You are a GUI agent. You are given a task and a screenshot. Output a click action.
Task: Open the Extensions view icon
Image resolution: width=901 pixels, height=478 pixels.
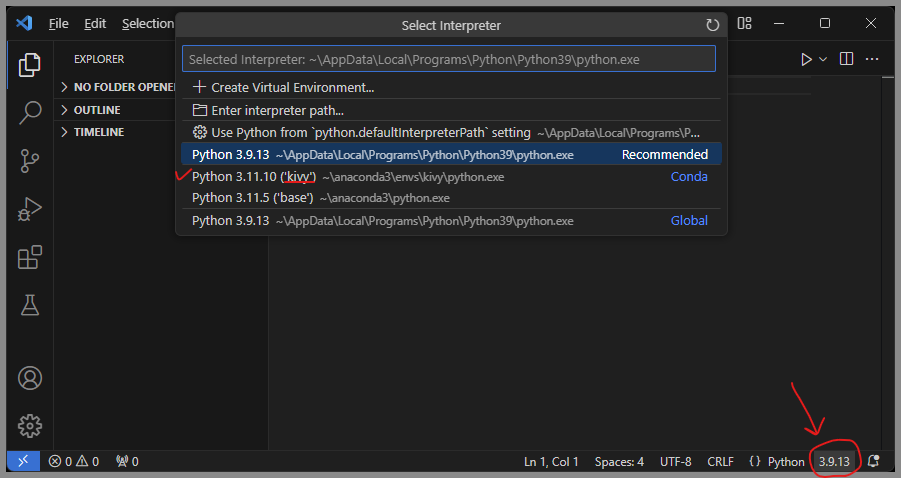[29, 257]
